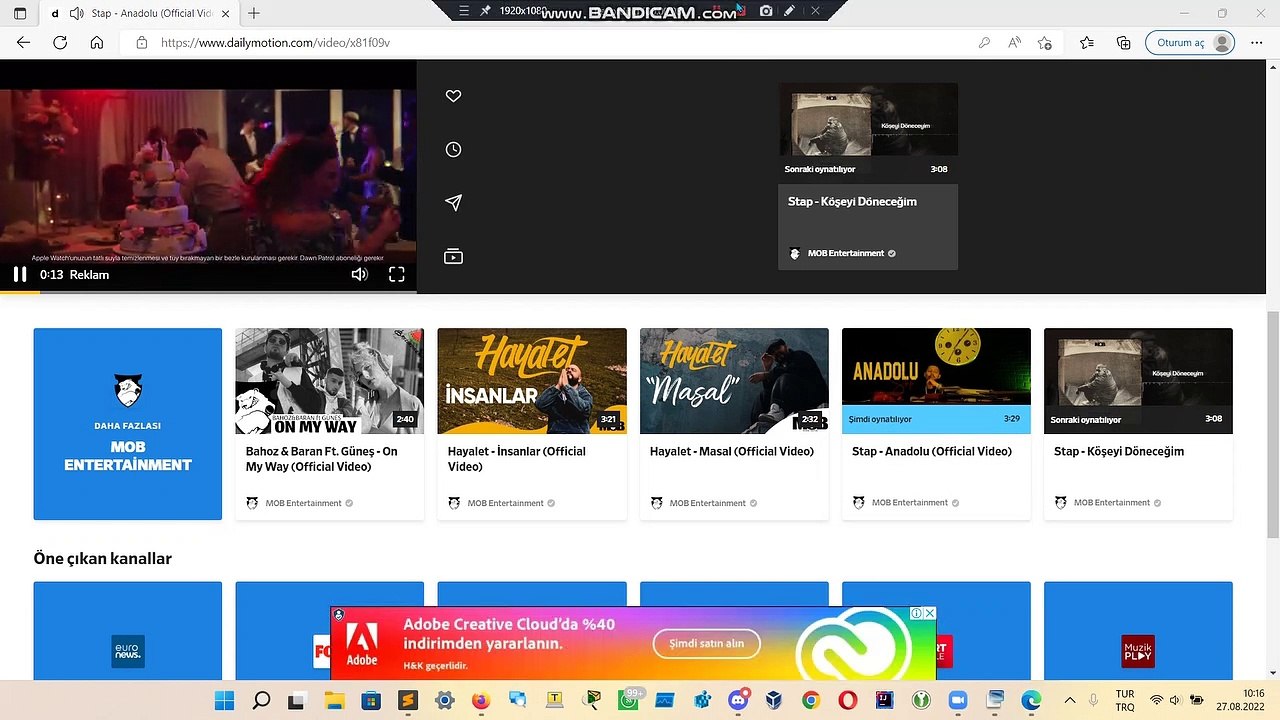Add video to Watch Later clock icon
Screen dimensions: 1280x720
point(453,149)
